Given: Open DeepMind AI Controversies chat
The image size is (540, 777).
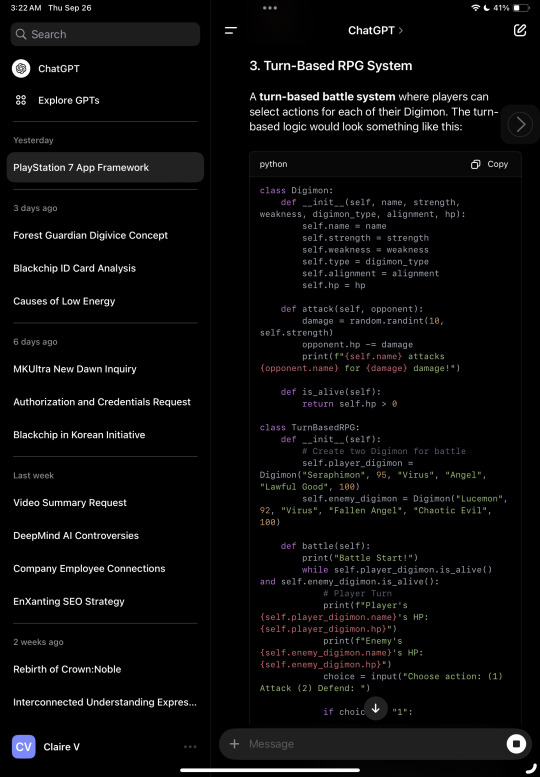Looking at the screenshot, I should 76,536.
